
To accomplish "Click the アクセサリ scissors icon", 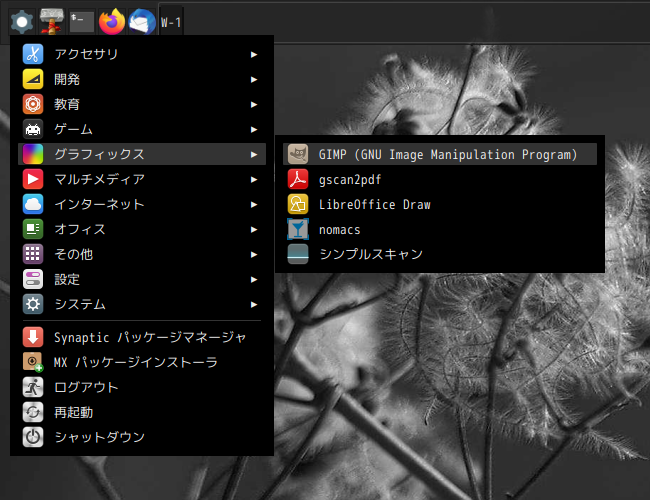I will (33, 54).
